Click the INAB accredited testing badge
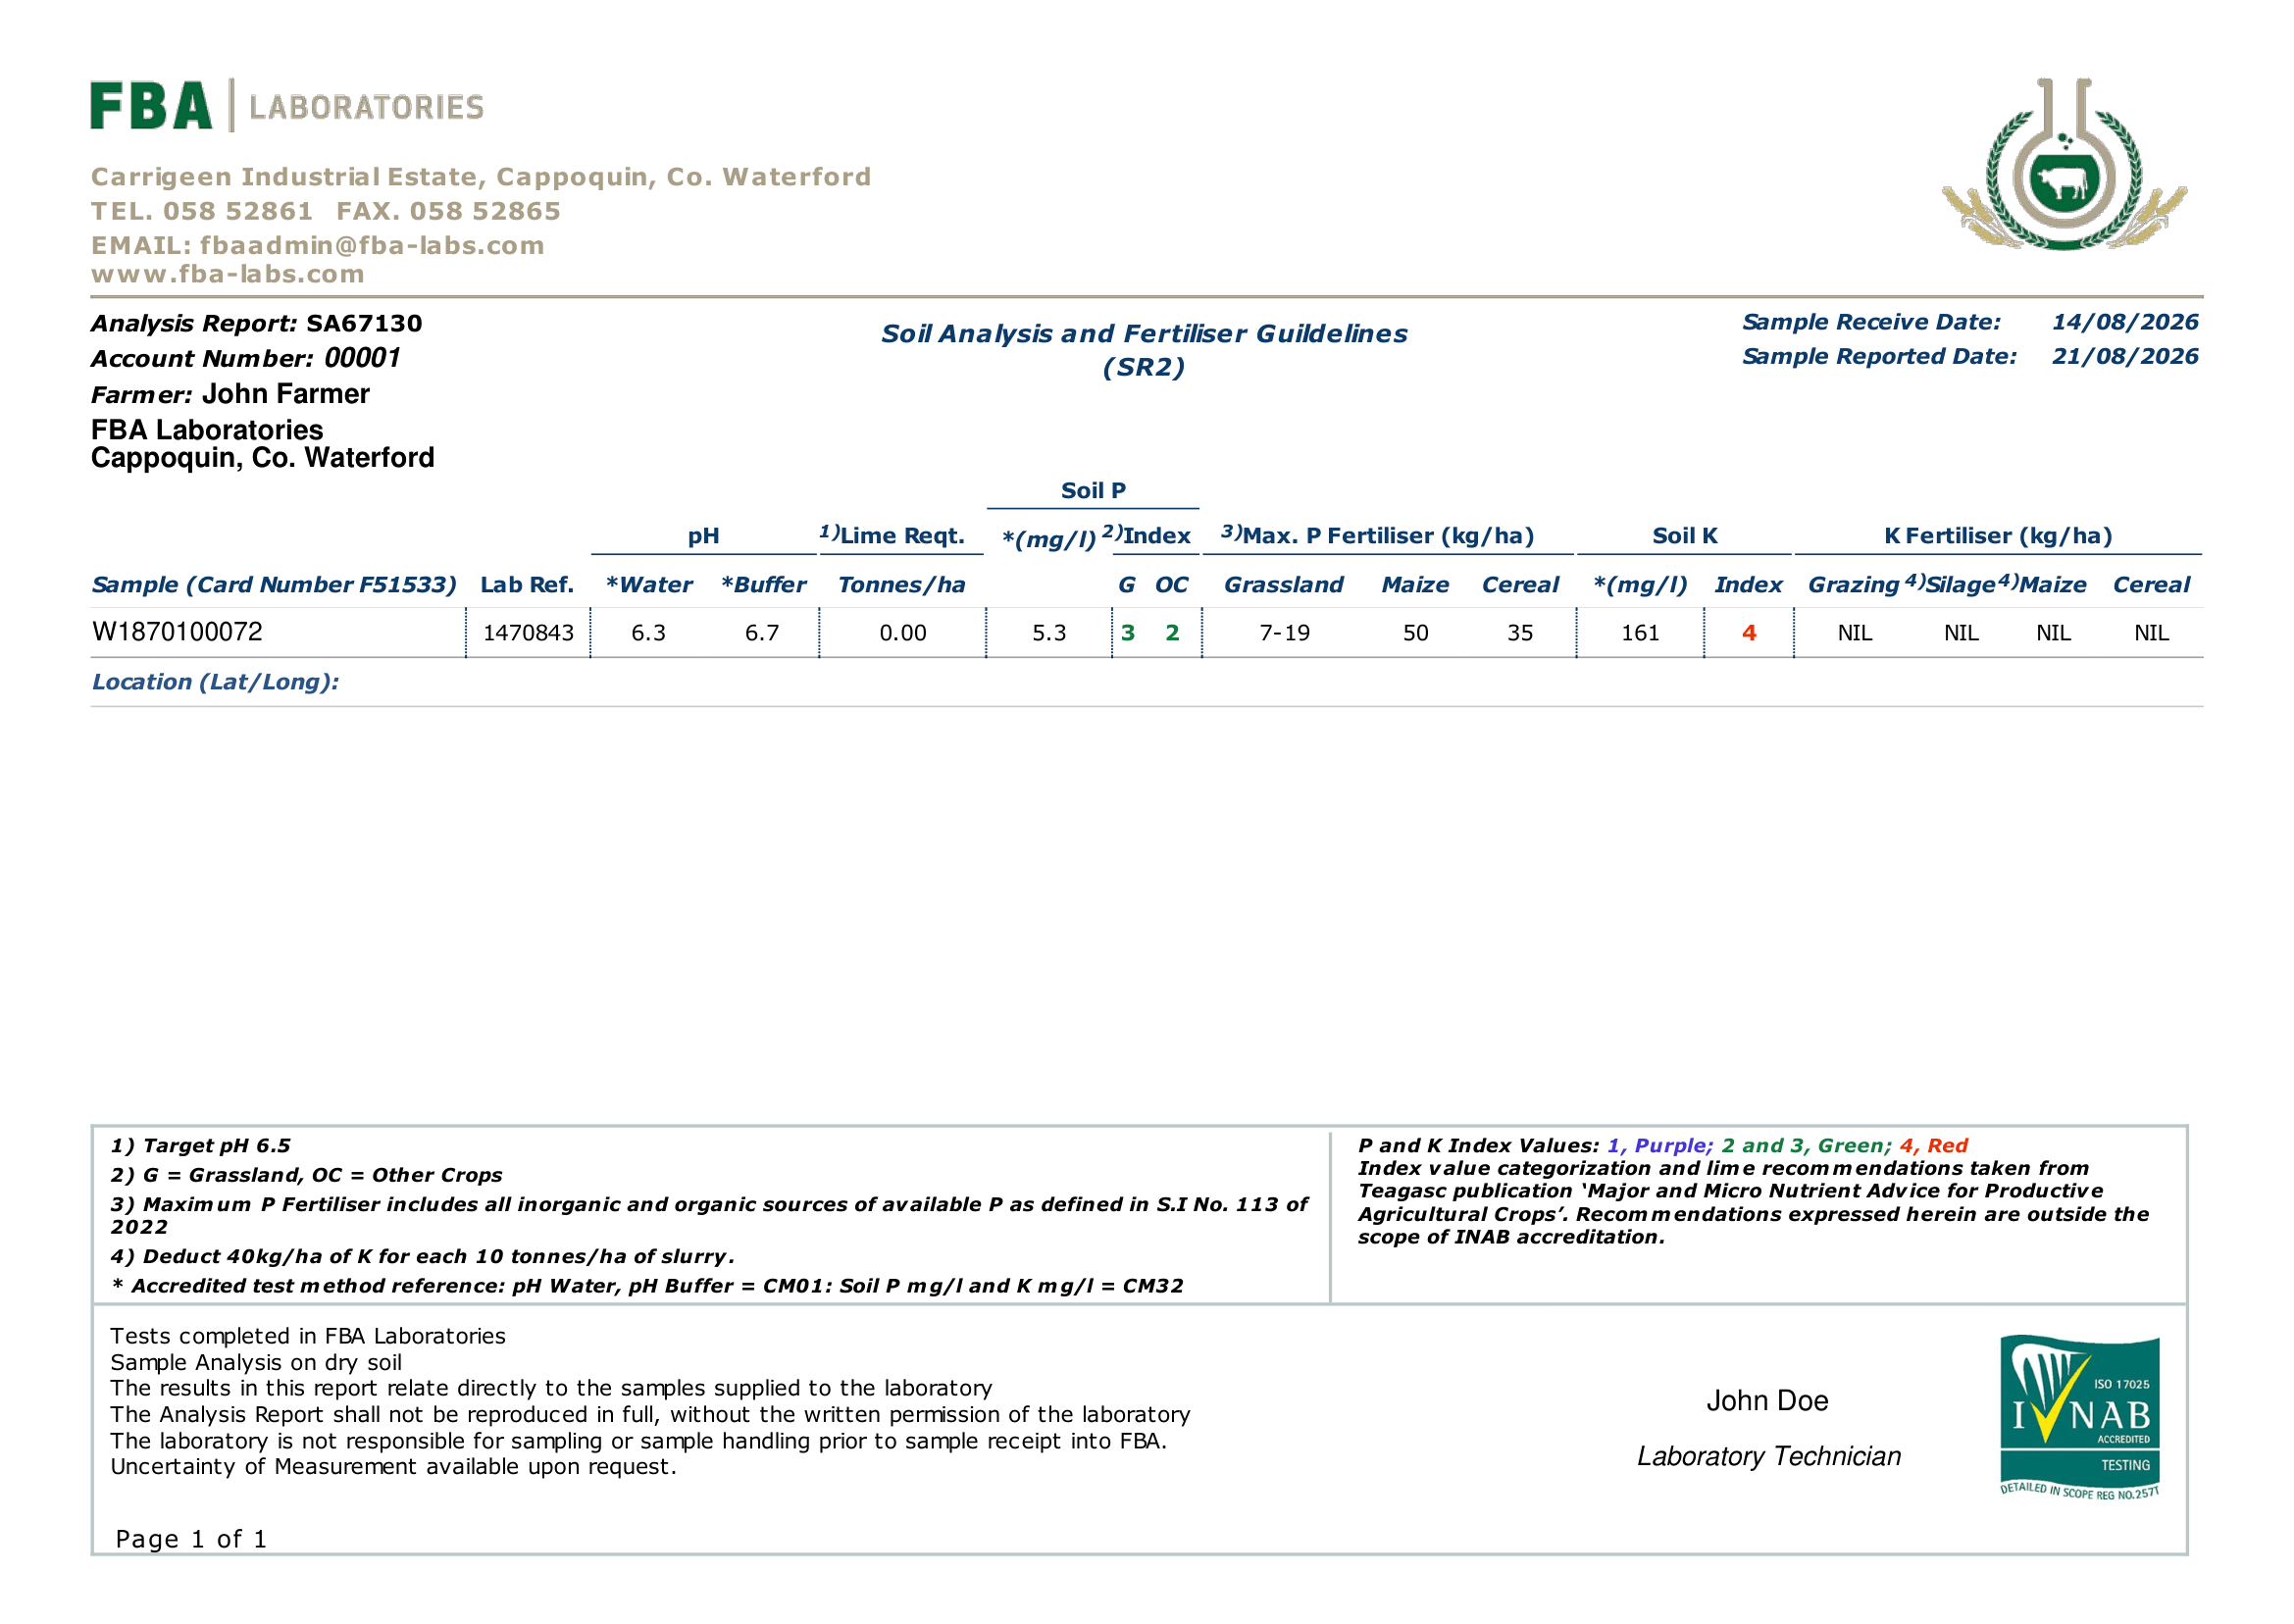The image size is (2294, 1624). pyautogui.click(x=2080, y=1416)
